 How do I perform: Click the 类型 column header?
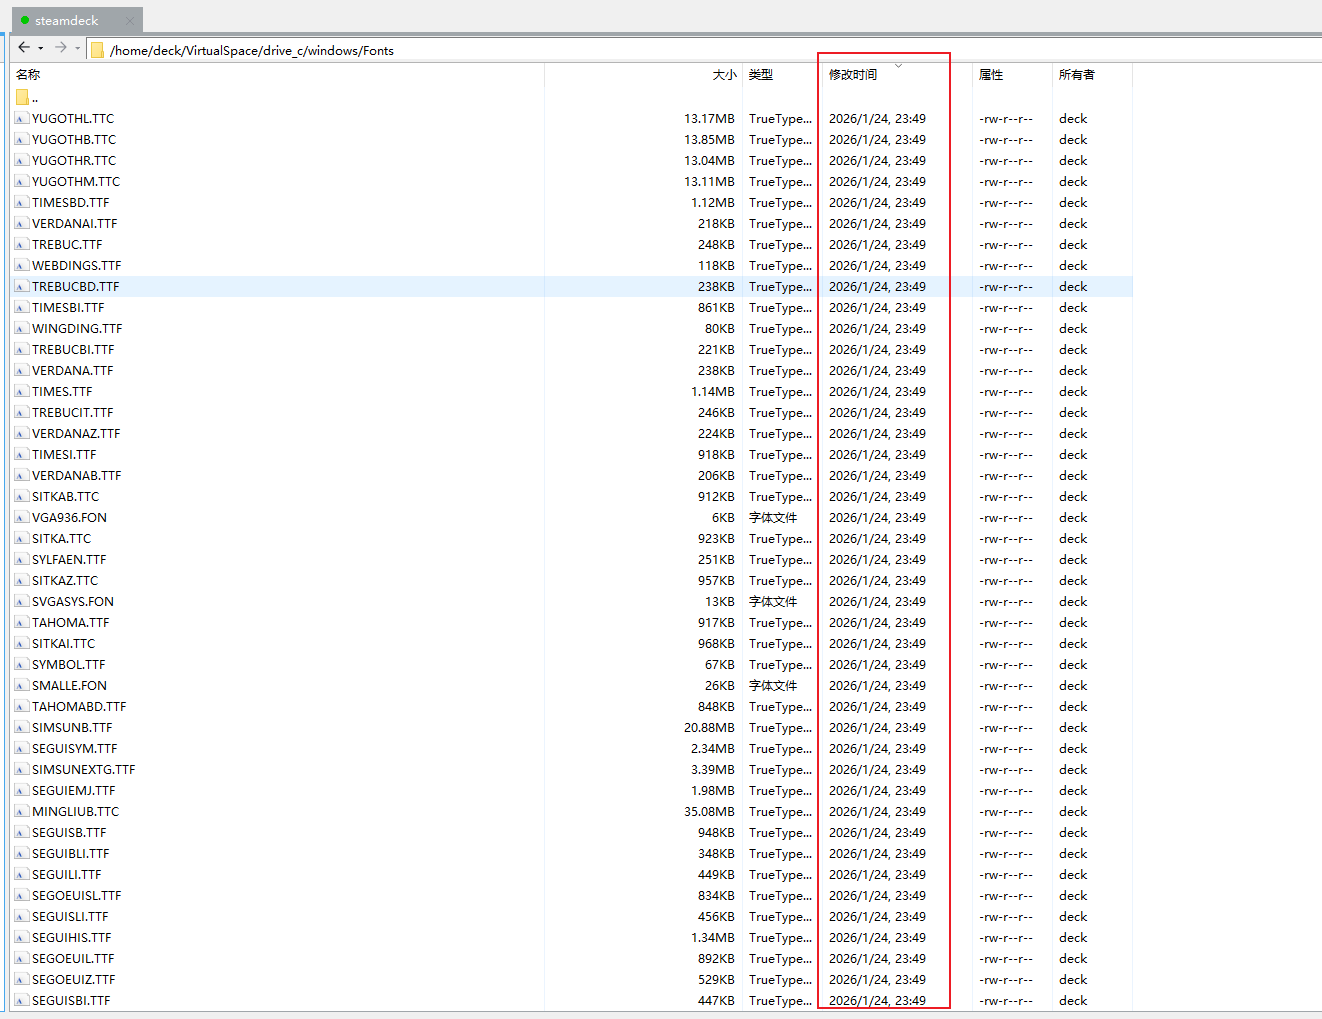[x=761, y=74]
